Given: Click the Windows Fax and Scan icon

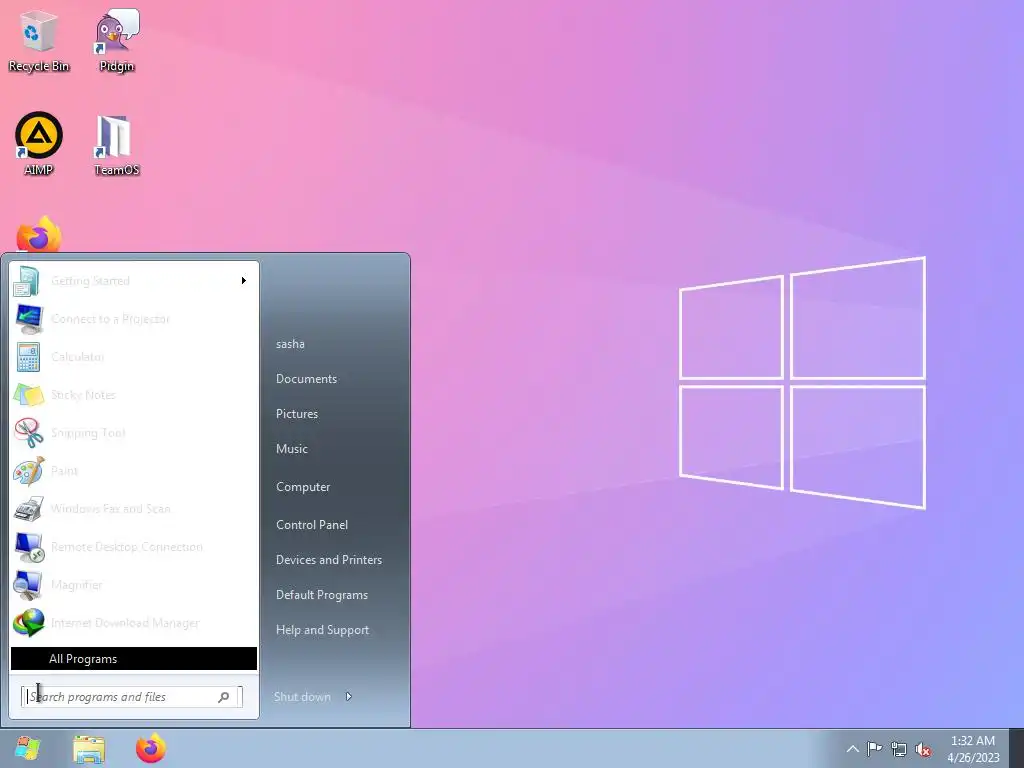Looking at the screenshot, I should click(28, 508).
